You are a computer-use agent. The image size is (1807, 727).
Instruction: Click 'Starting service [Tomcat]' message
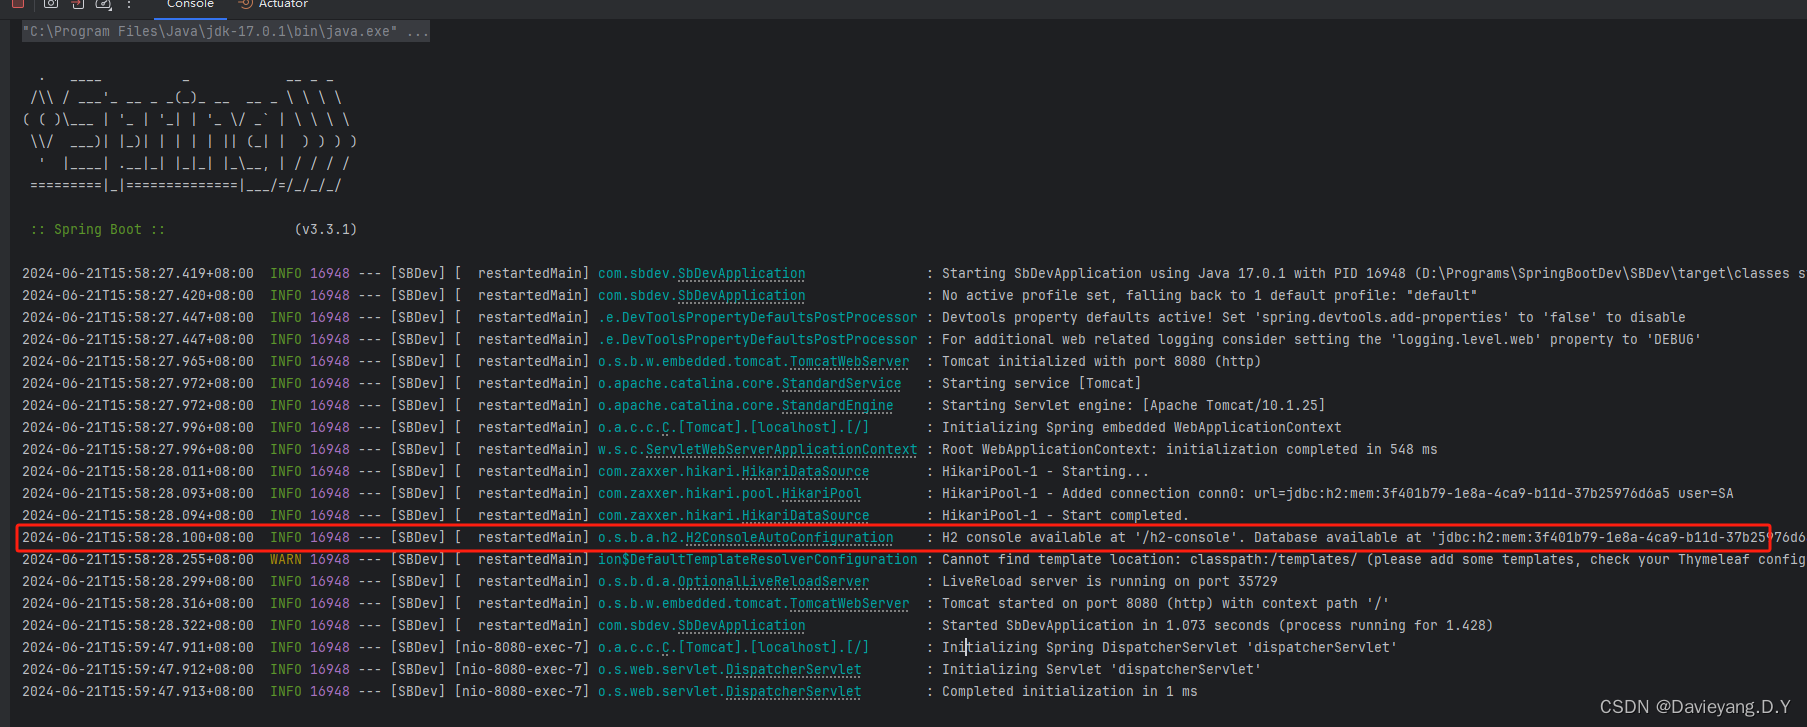tap(1041, 384)
